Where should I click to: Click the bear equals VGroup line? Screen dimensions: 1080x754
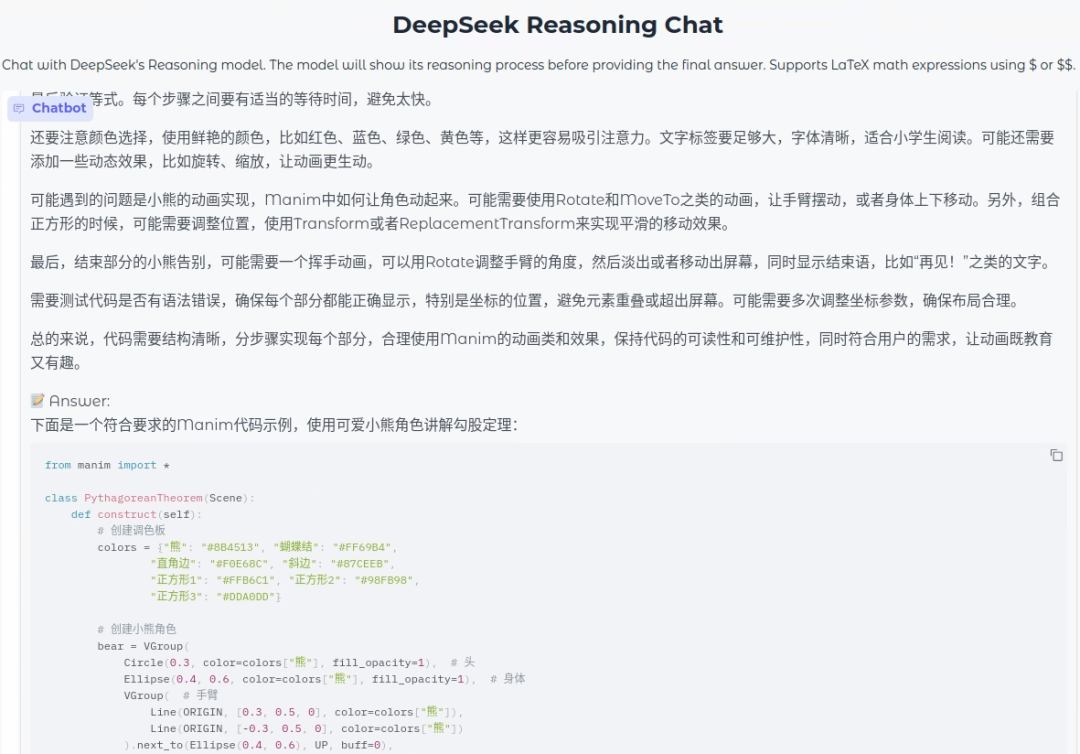pyautogui.click(x=144, y=646)
